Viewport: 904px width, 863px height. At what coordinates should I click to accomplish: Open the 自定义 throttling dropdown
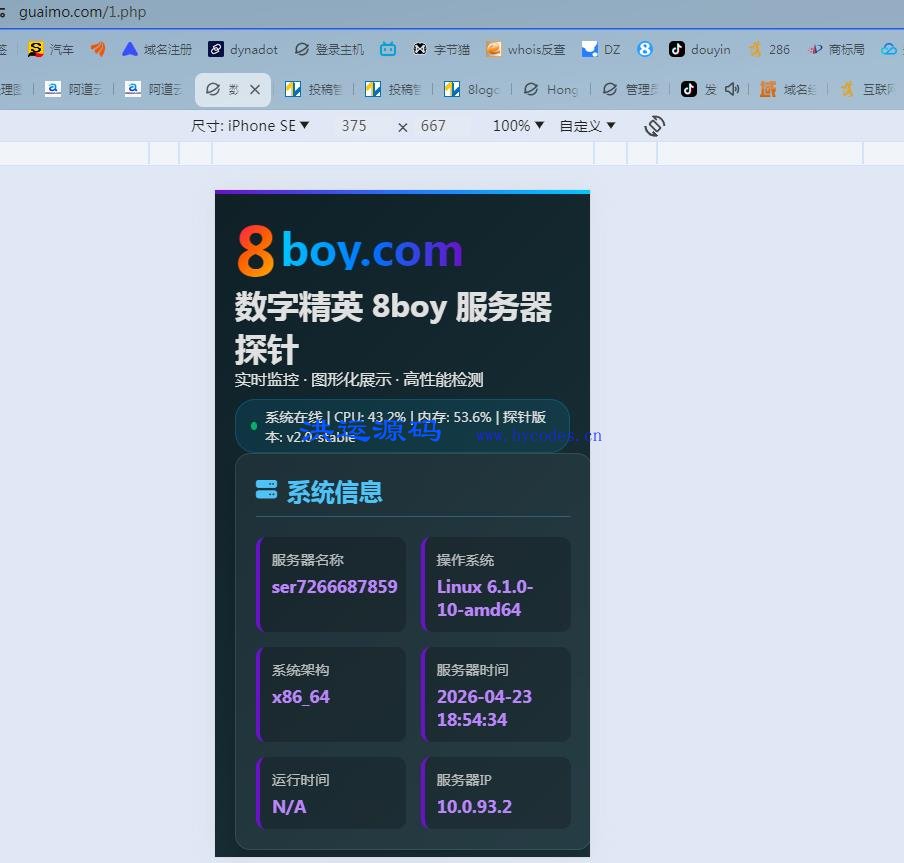point(587,126)
